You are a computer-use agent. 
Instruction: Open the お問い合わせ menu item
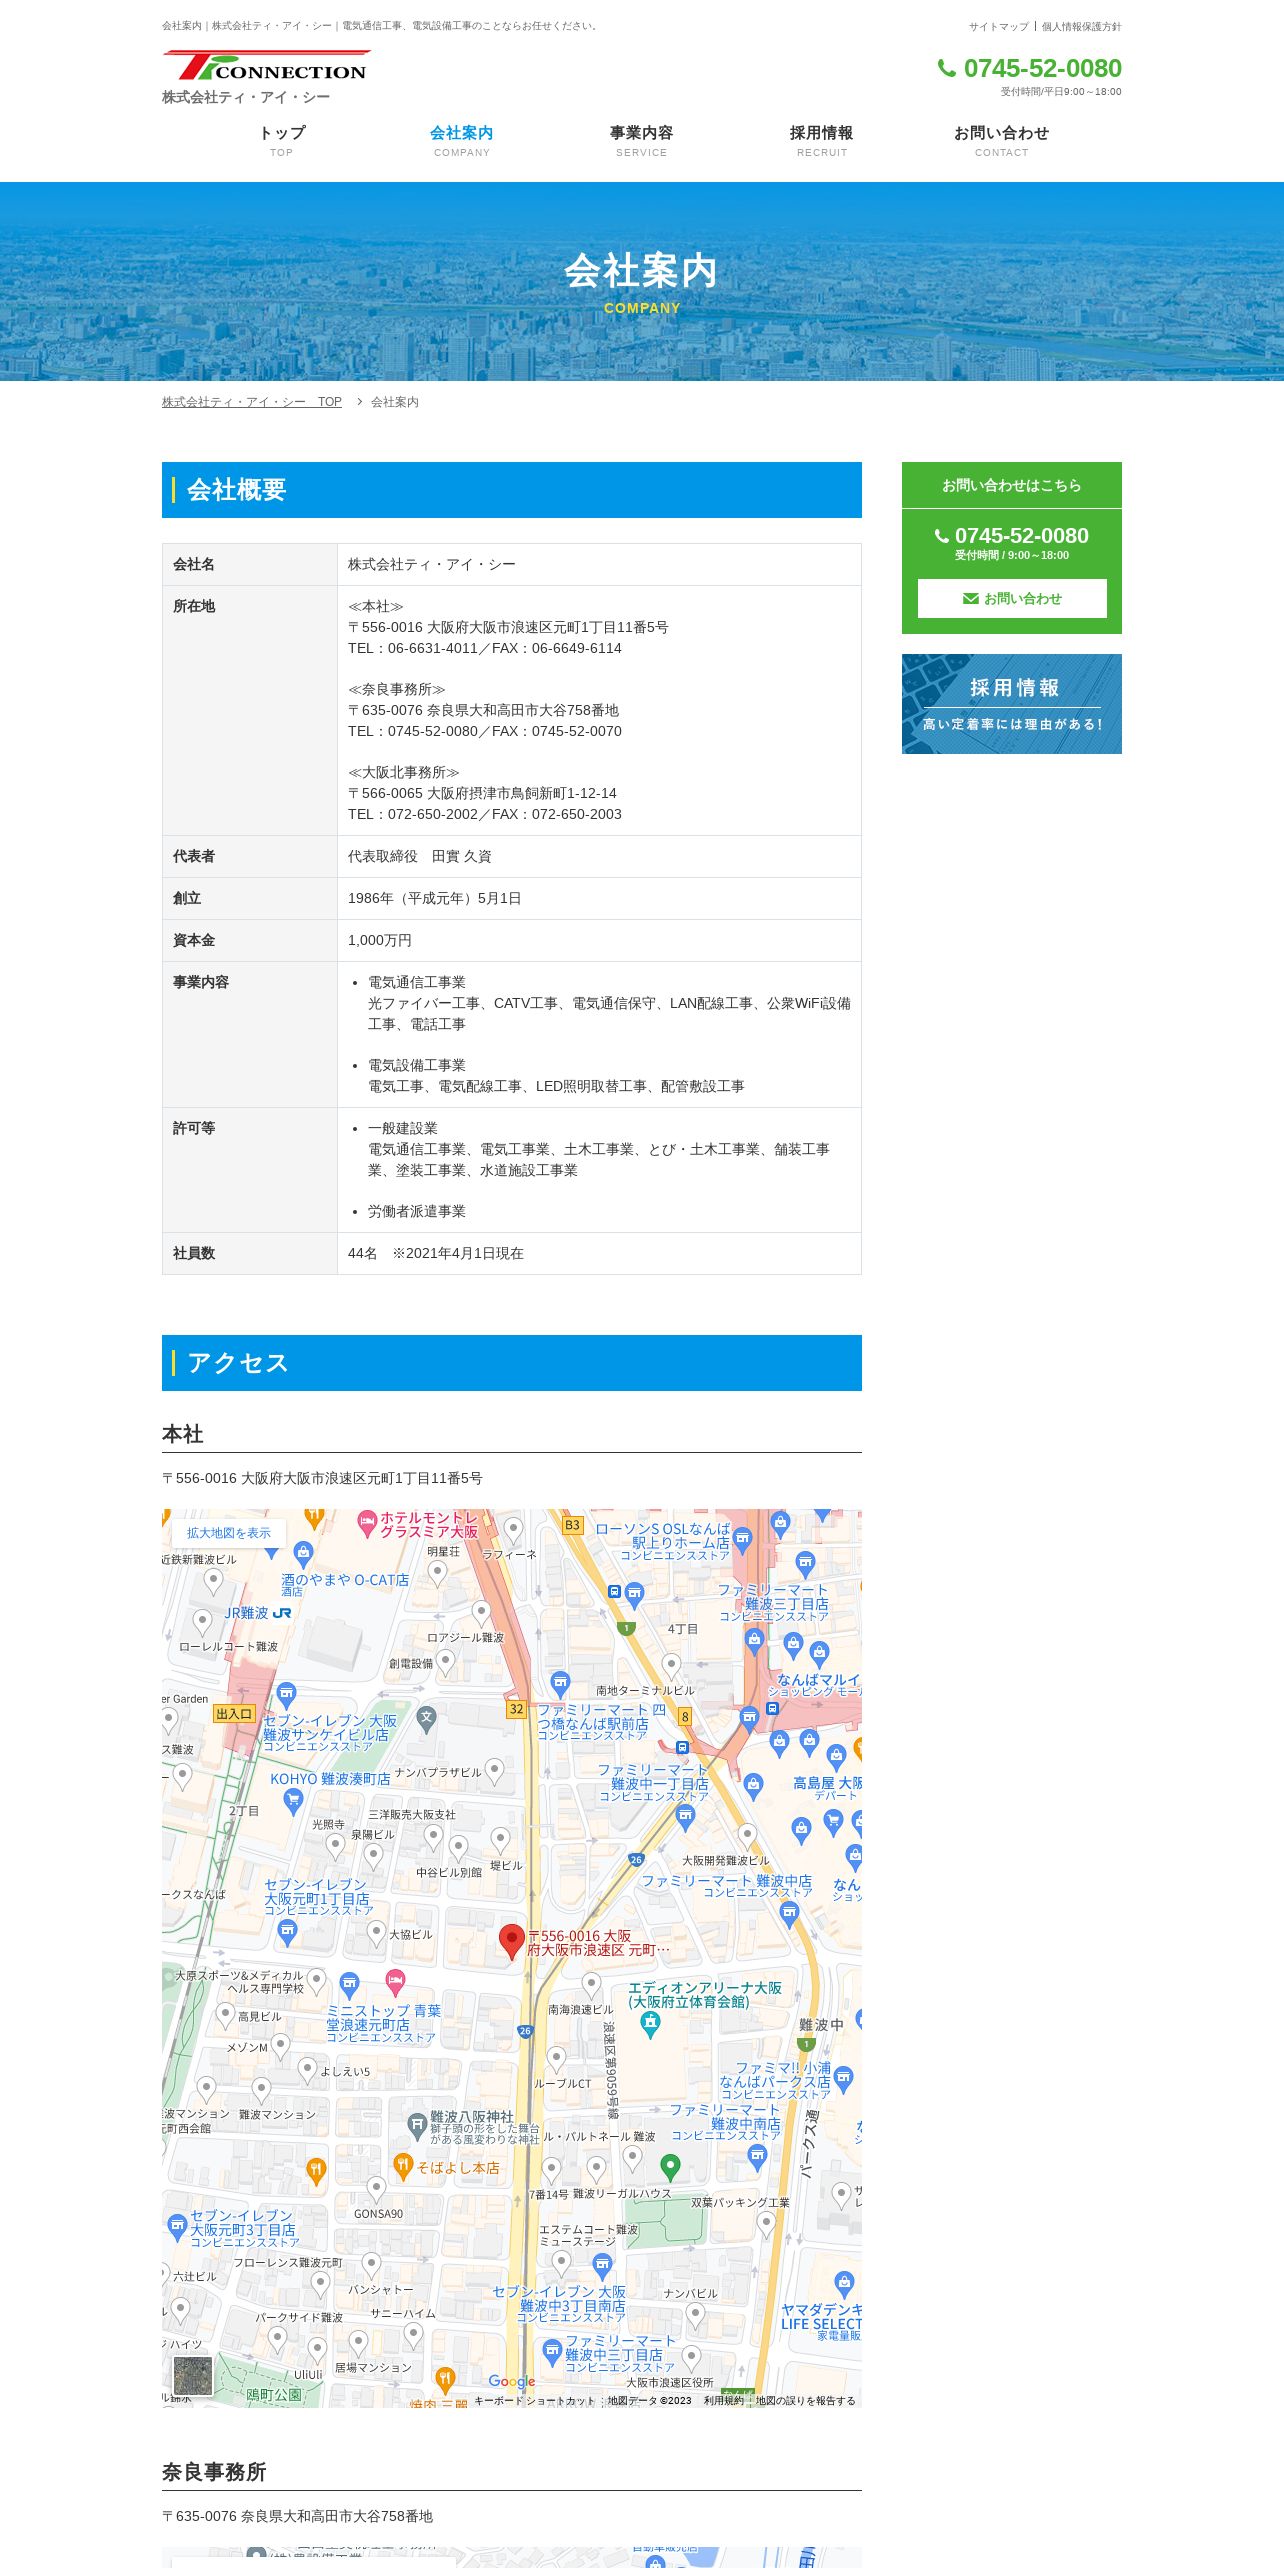1002,140
